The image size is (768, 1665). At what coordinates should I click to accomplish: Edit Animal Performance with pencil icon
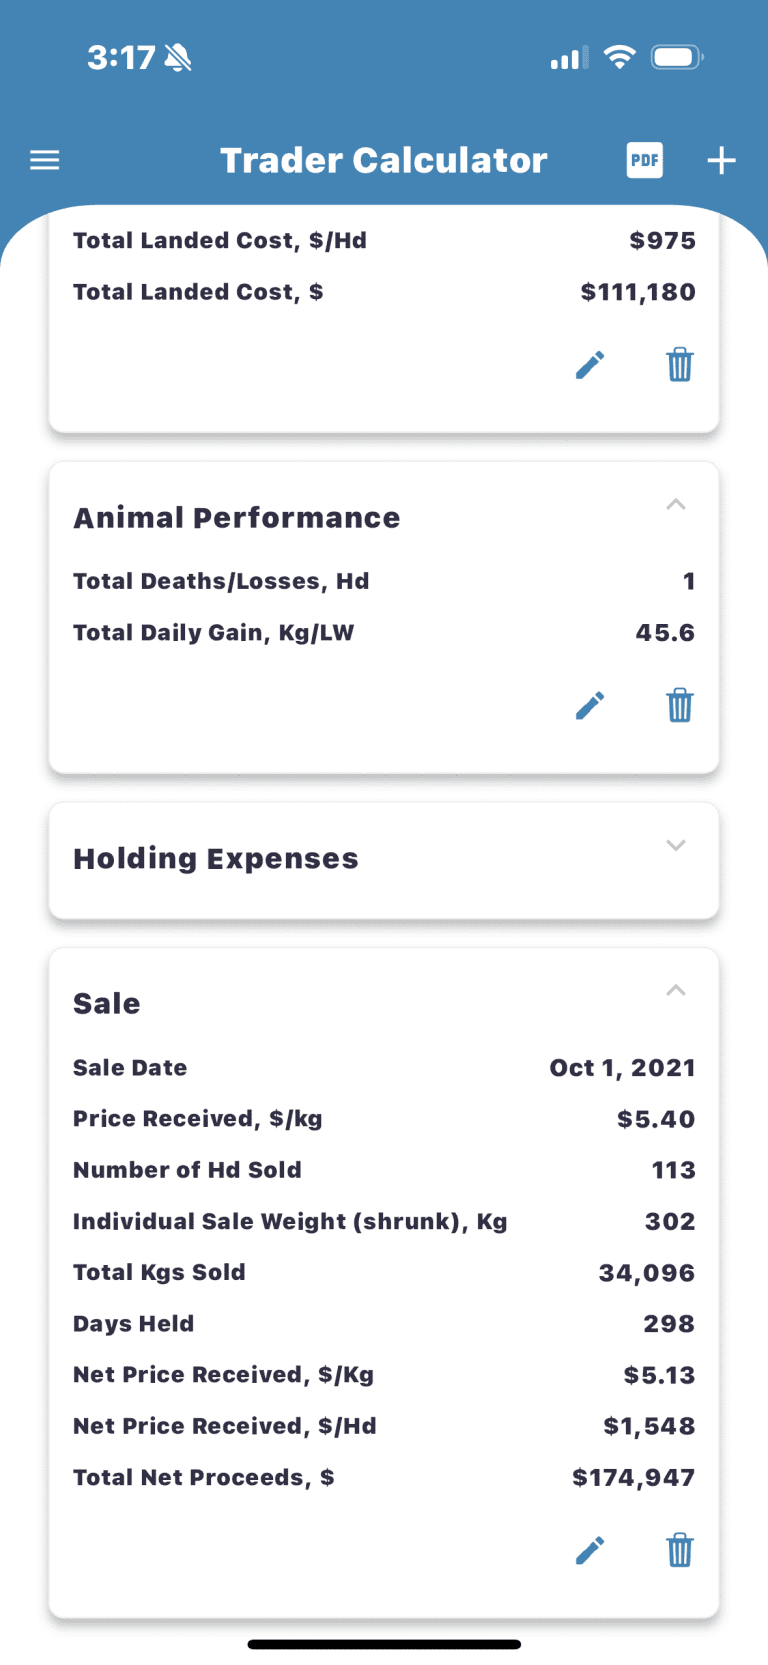(590, 706)
